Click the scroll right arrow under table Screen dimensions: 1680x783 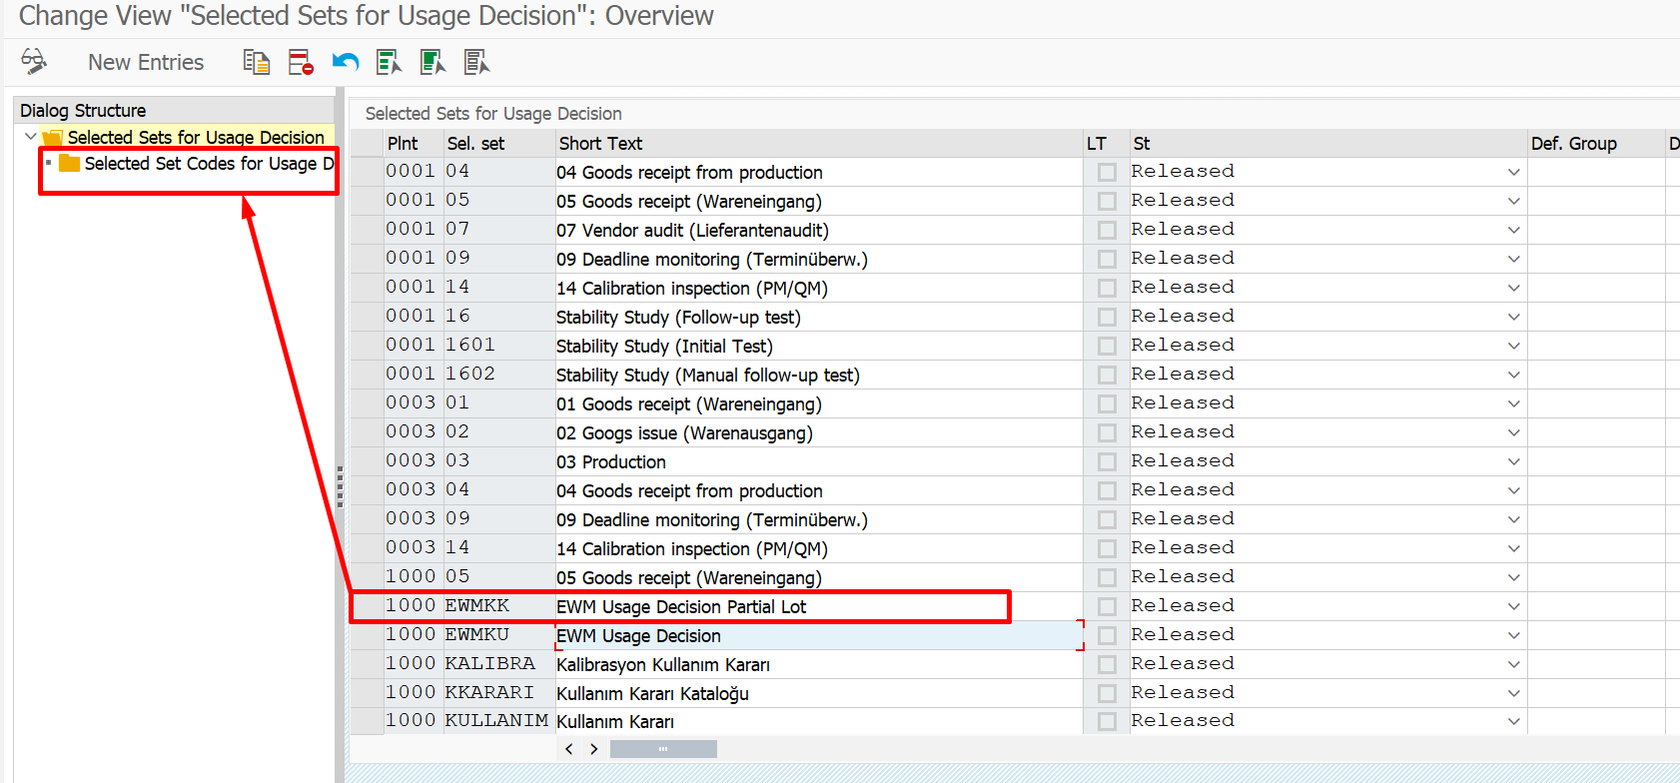[594, 749]
